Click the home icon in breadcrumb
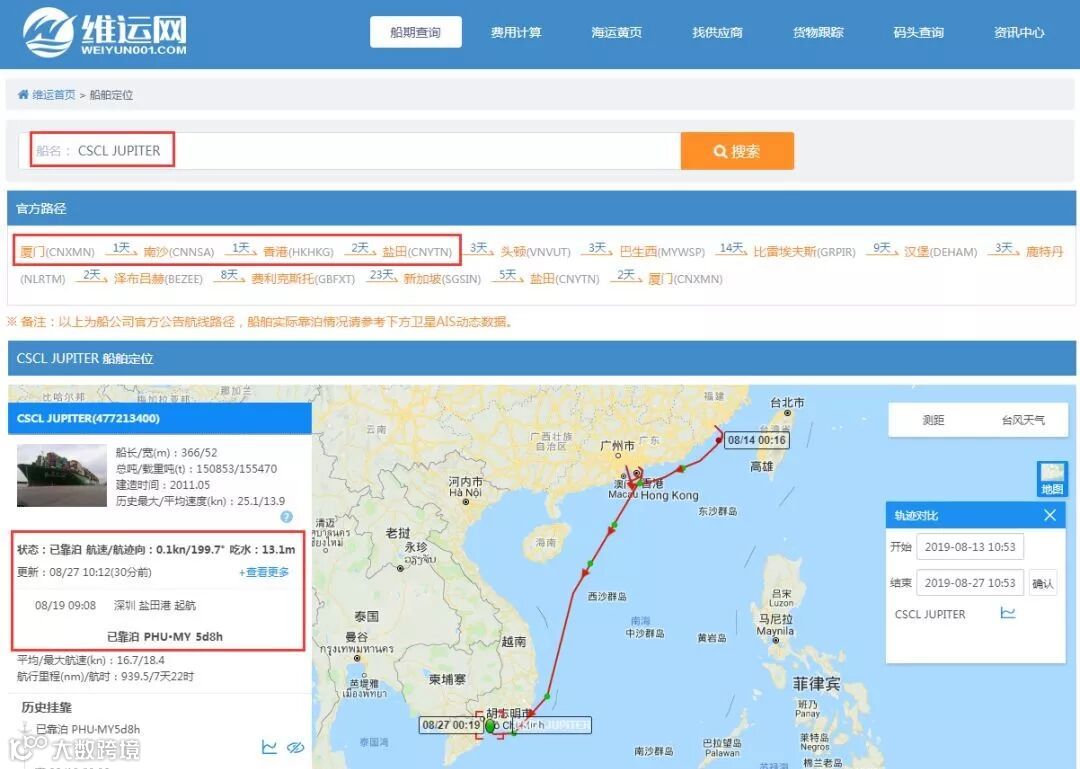Image resolution: width=1080 pixels, height=769 pixels. 23,94
